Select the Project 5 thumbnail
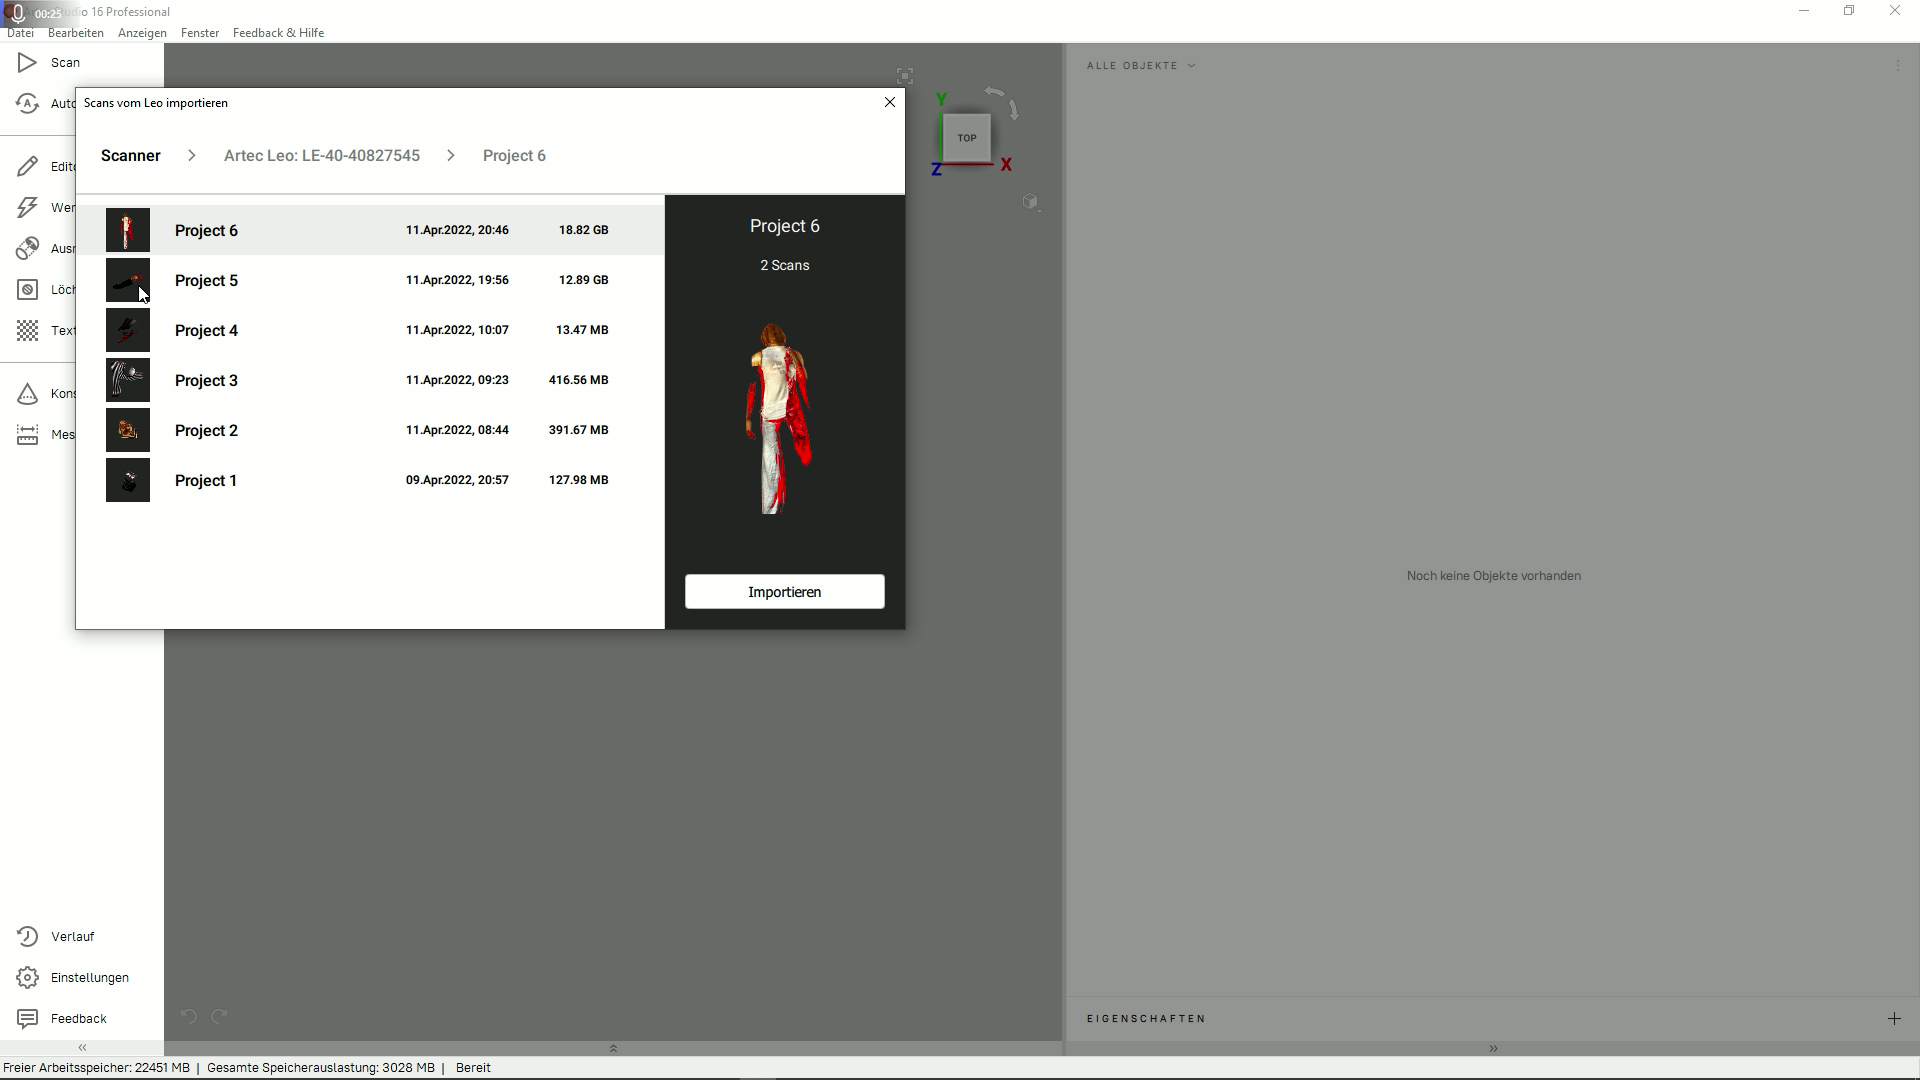Screen dimensions: 1920x1080 [x=128, y=280]
